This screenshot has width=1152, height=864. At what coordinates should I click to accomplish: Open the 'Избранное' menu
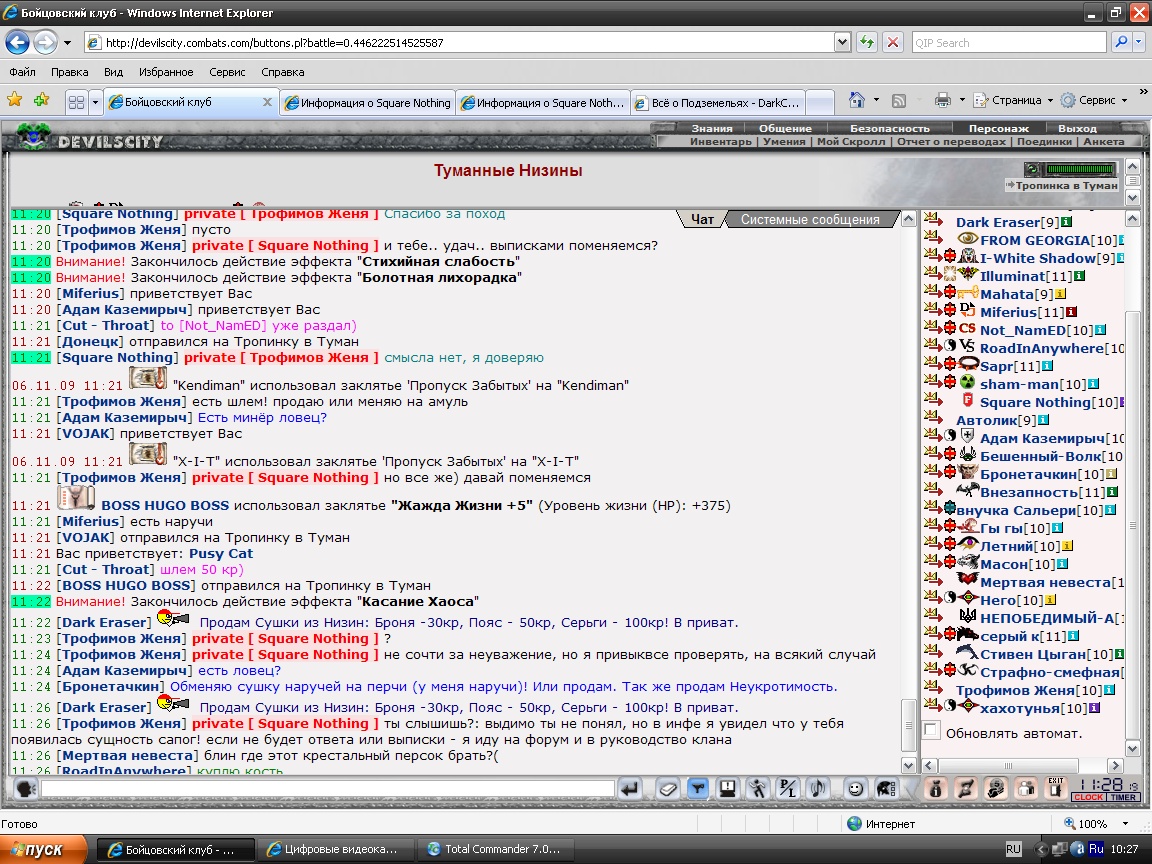[166, 72]
